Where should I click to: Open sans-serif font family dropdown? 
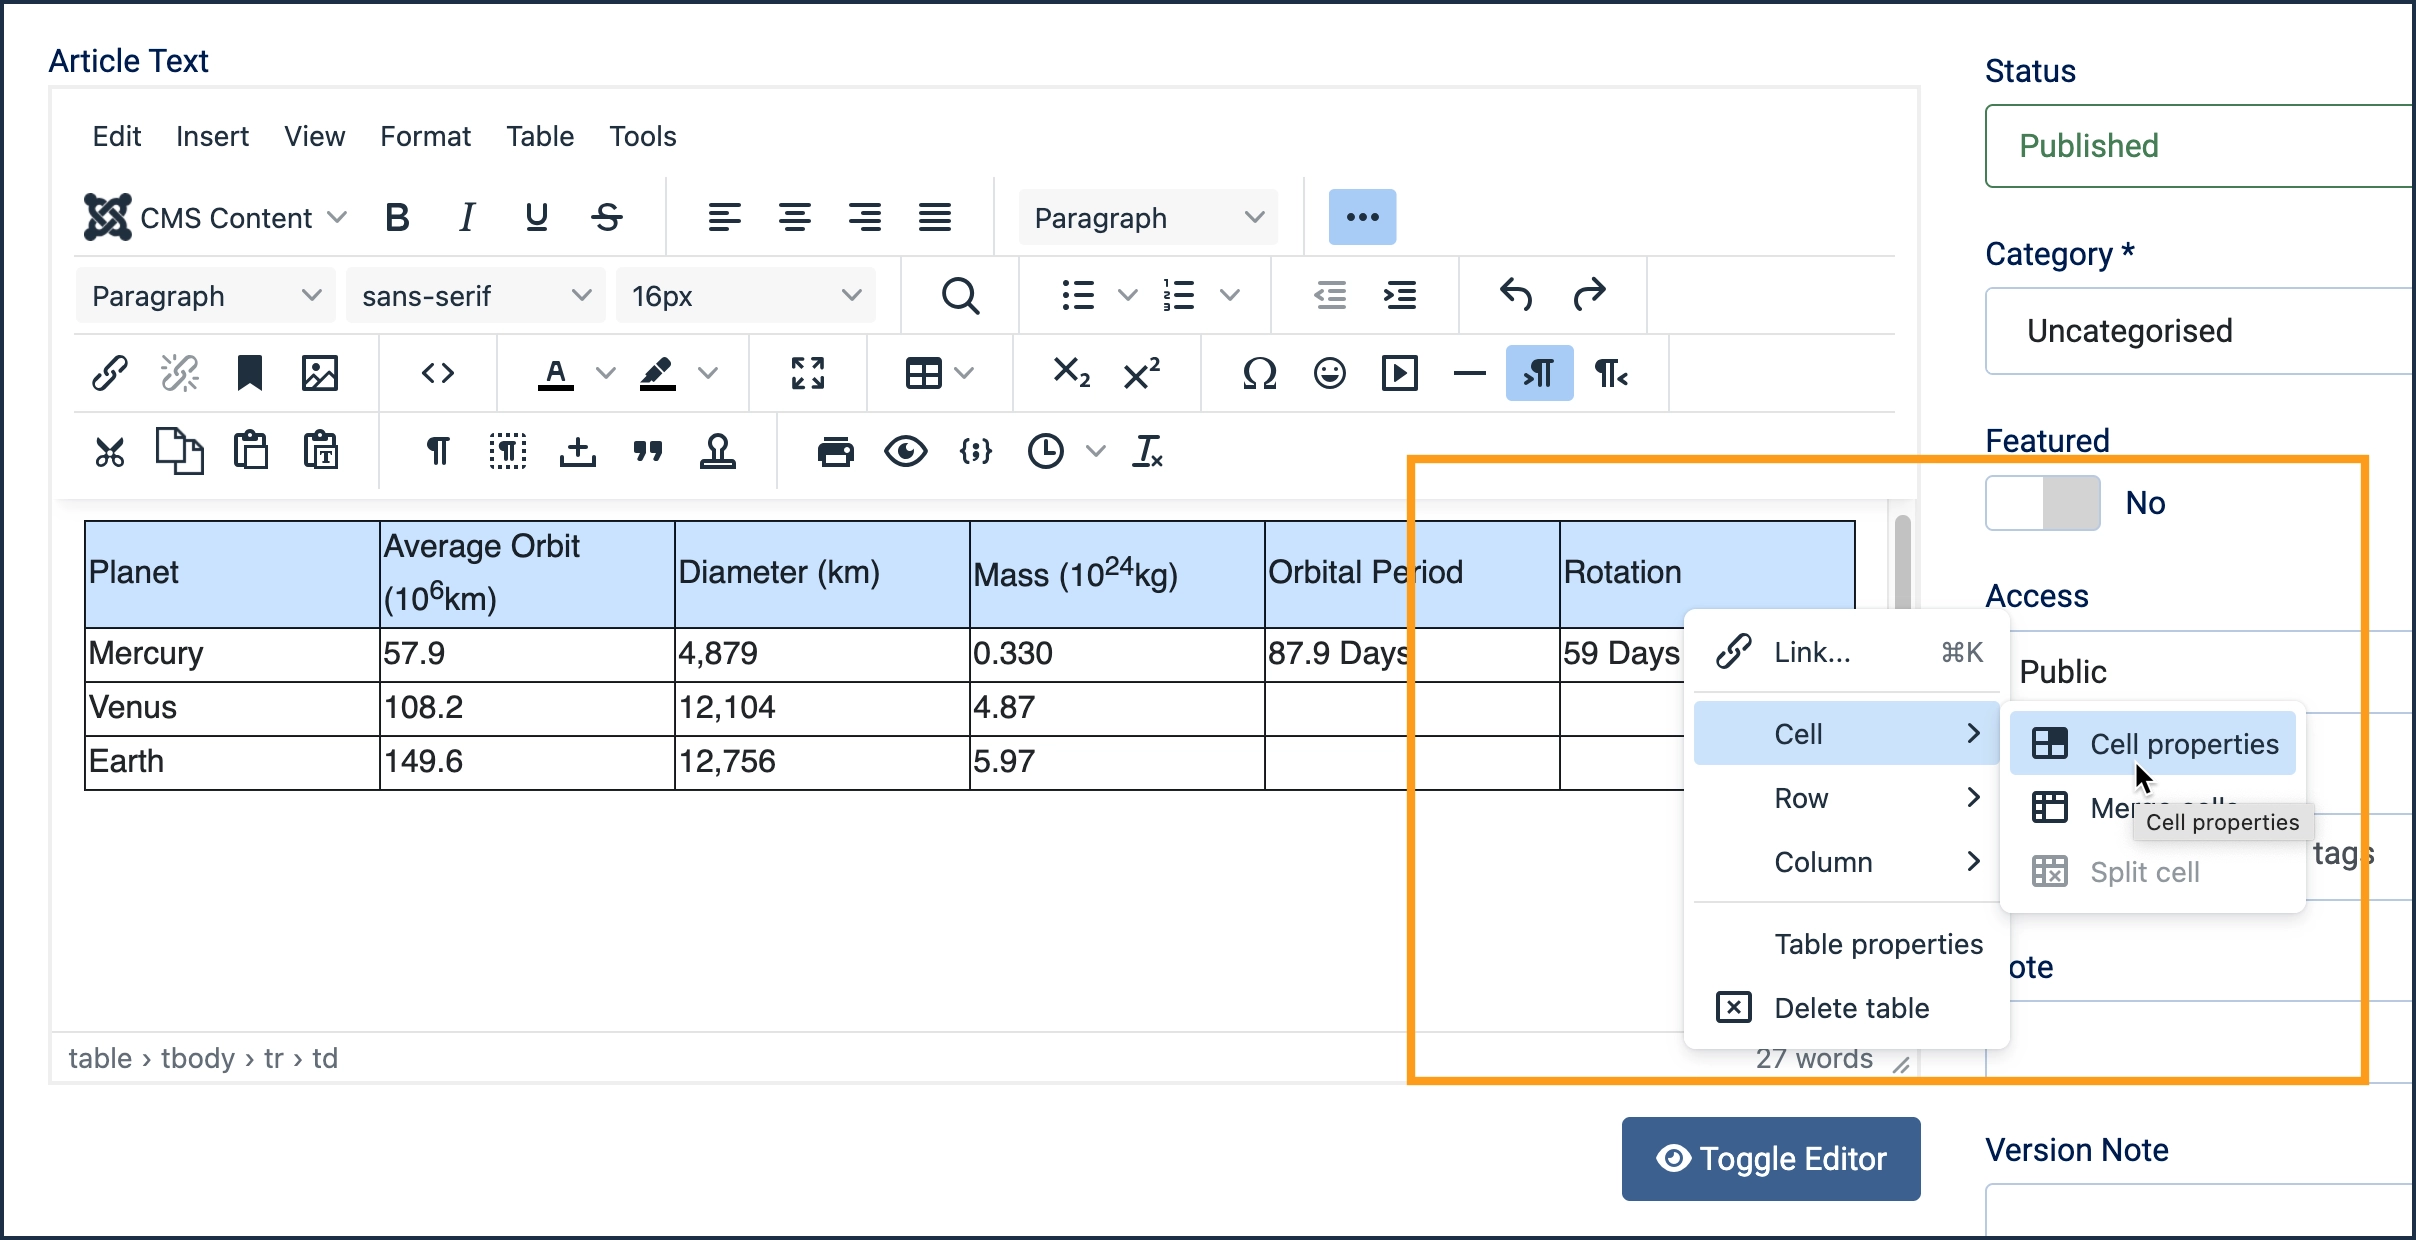(x=476, y=295)
